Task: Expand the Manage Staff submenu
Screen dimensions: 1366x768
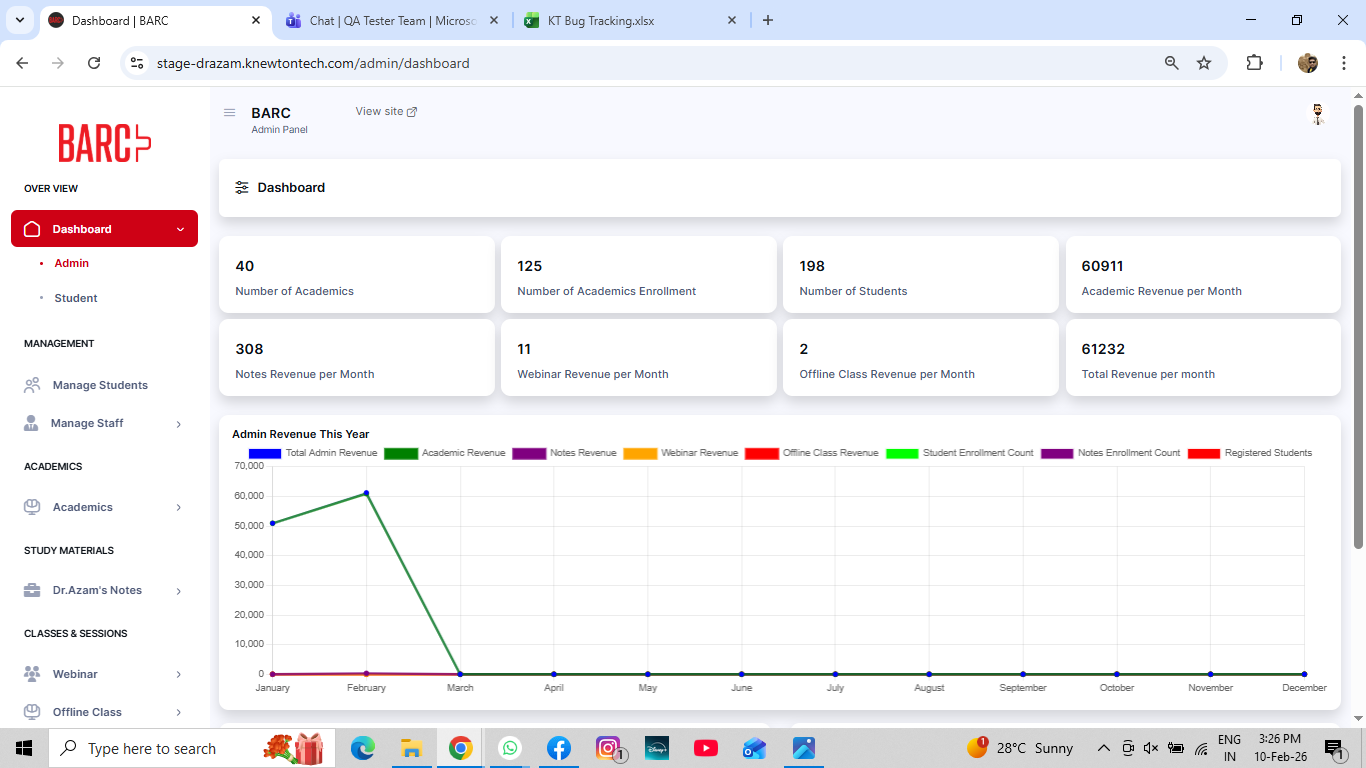Action: click(x=179, y=424)
